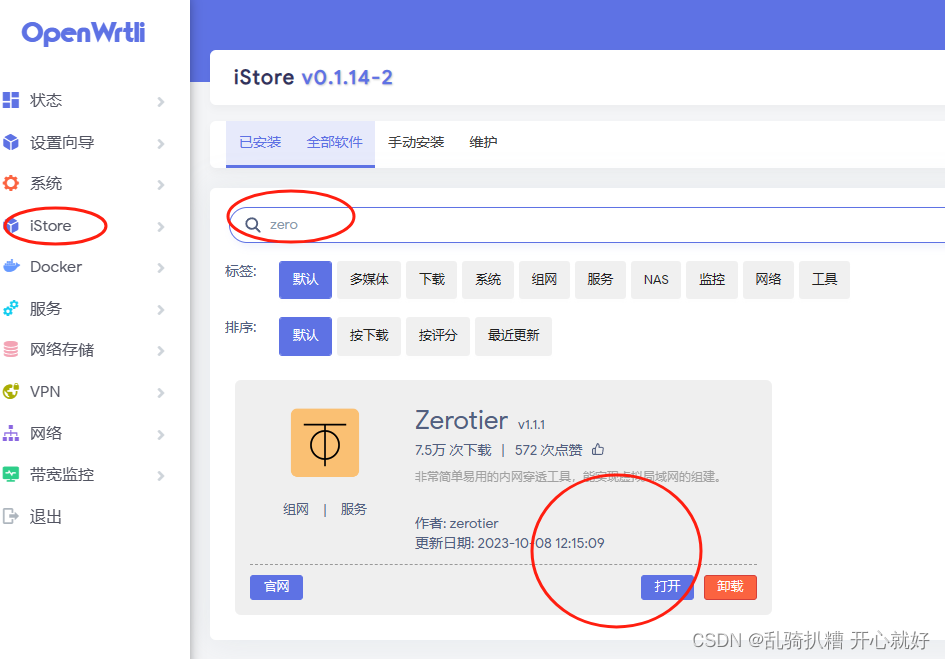
Task: Filter by the 系统 tag
Action: (488, 279)
